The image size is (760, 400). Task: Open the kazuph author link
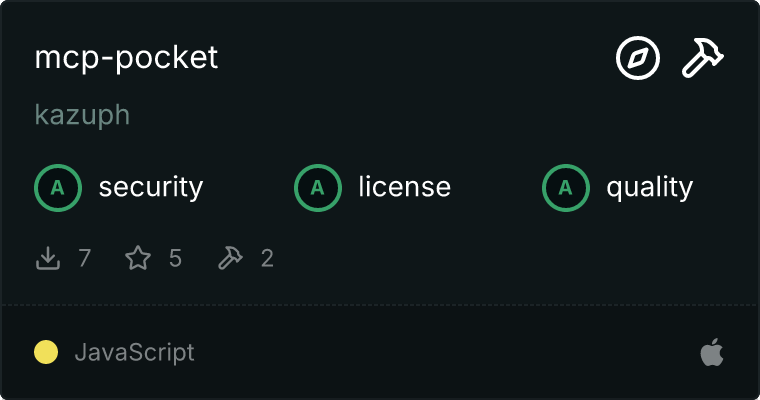coord(82,115)
